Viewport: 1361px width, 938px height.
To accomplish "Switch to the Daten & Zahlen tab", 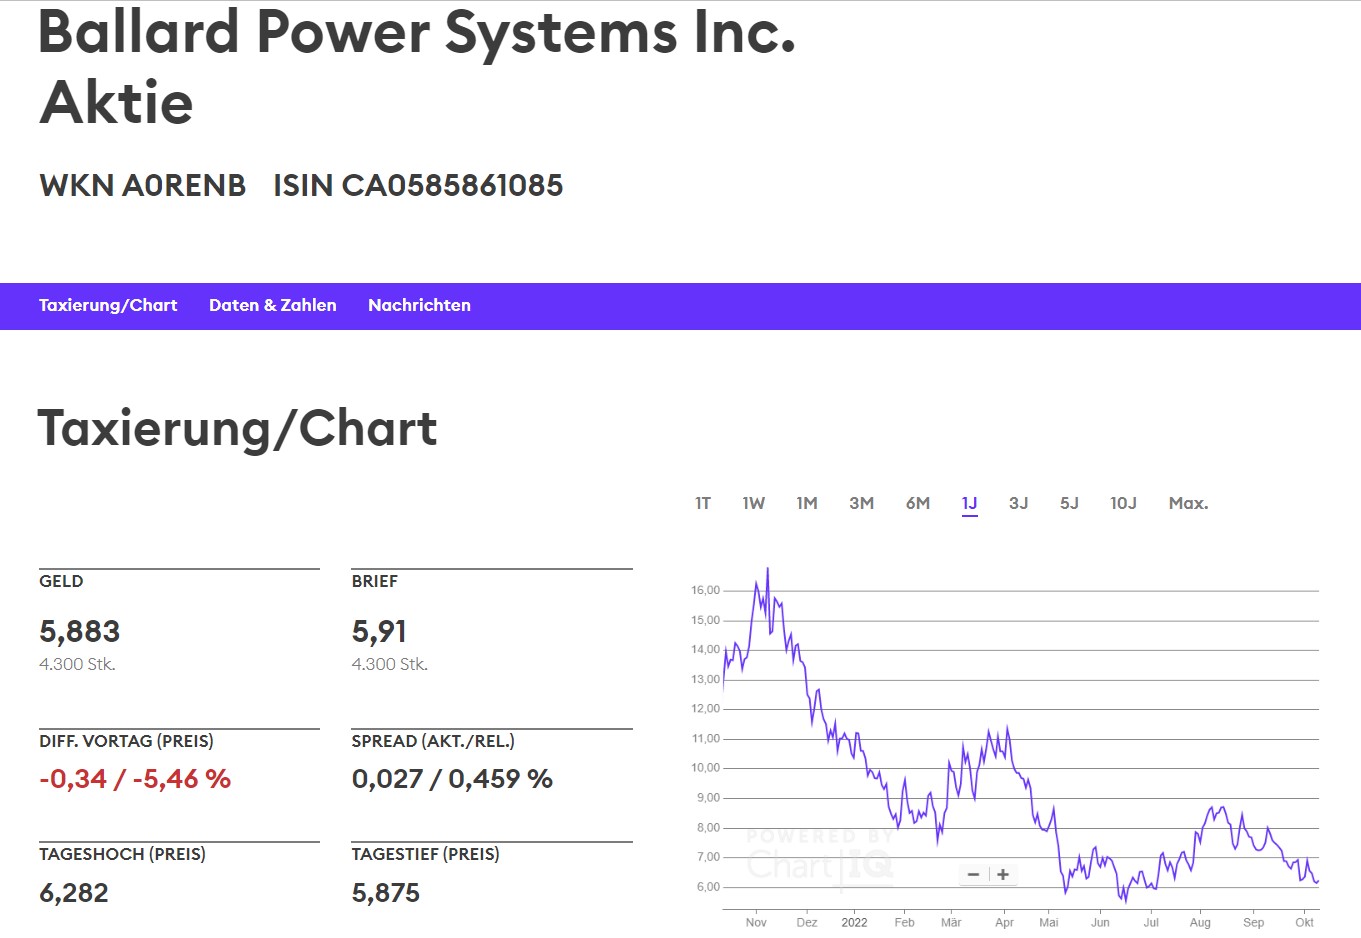I will pyautogui.click(x=273, y=306).
